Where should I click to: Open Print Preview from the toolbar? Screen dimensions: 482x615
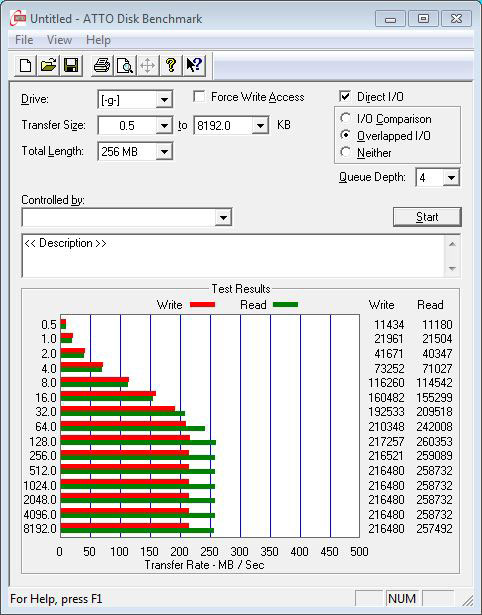(x=125, y=65)
